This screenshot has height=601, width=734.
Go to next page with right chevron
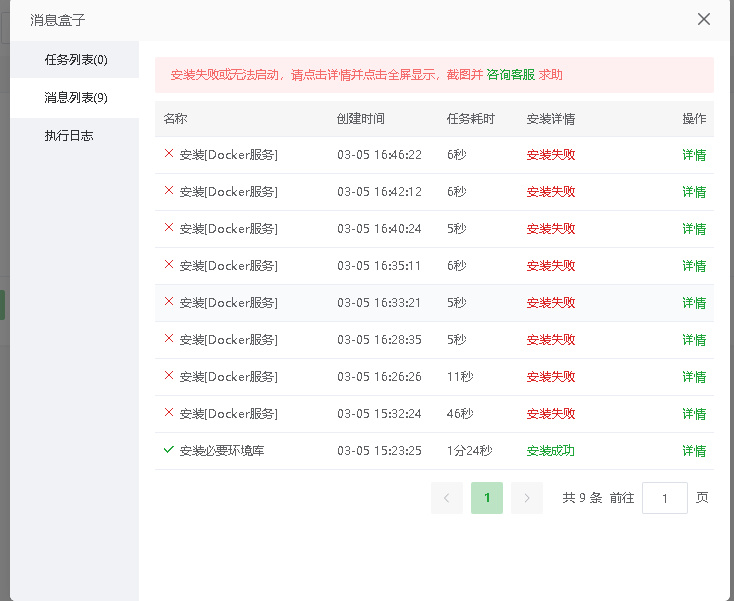(527, 498)
